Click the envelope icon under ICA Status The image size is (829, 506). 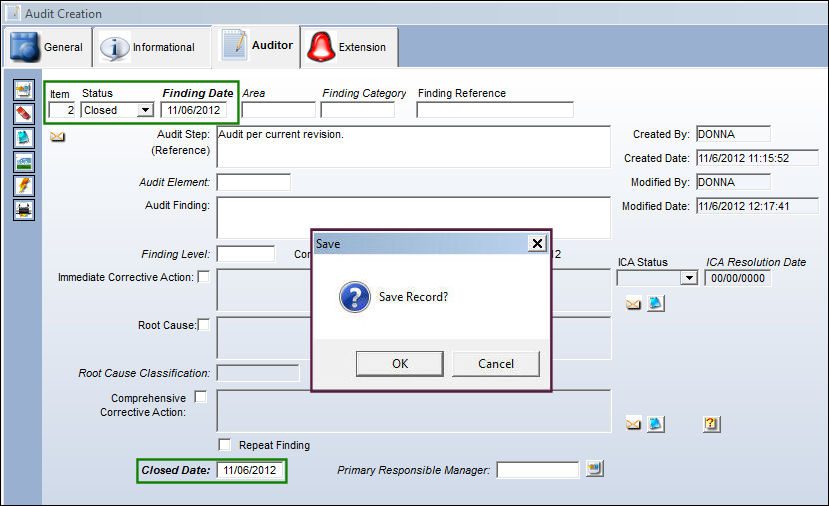tap(633, 304)
